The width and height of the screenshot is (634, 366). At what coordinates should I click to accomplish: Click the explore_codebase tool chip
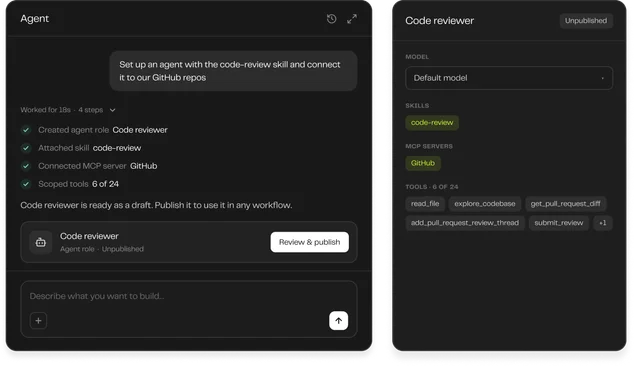coord(485,204)
